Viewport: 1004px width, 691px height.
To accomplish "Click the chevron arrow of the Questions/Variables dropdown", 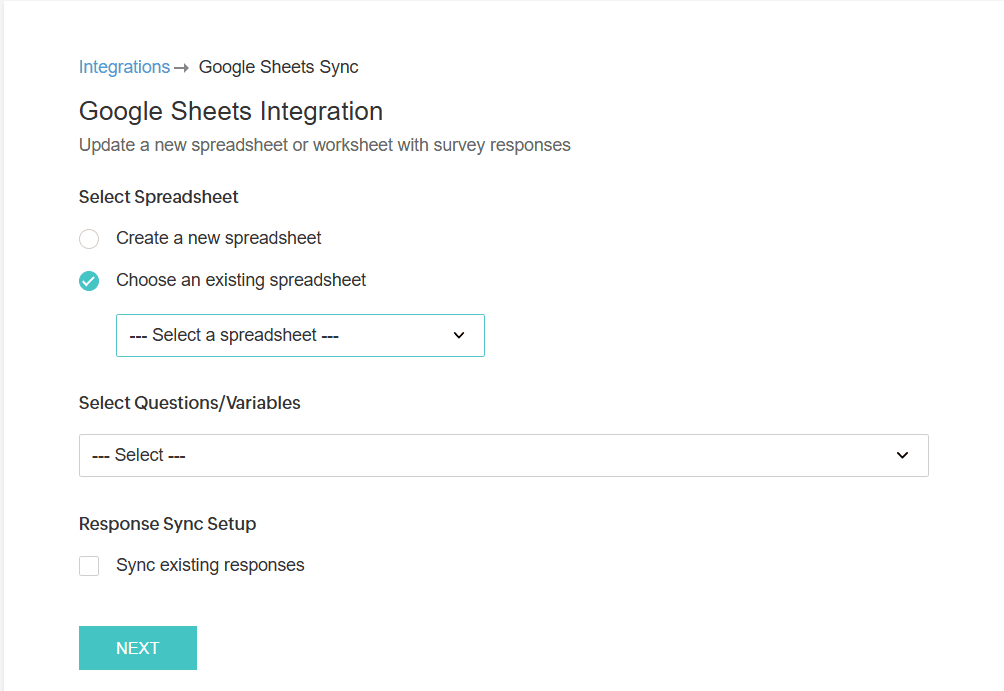I will 902,455.
